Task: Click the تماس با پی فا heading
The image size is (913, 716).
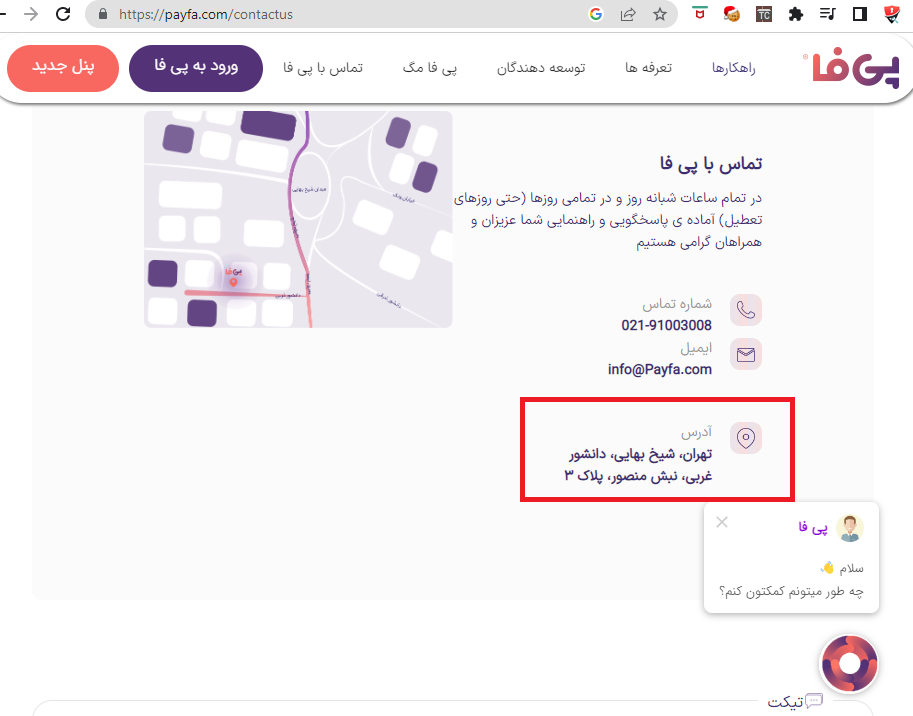Action: click(711, 164)
